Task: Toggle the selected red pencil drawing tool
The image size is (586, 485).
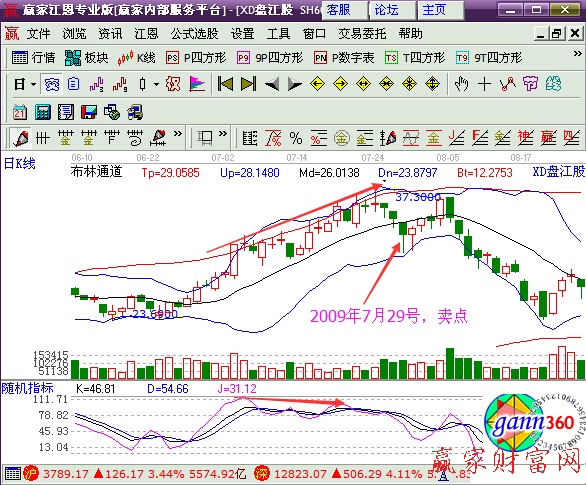Action: tap(21, 138)
